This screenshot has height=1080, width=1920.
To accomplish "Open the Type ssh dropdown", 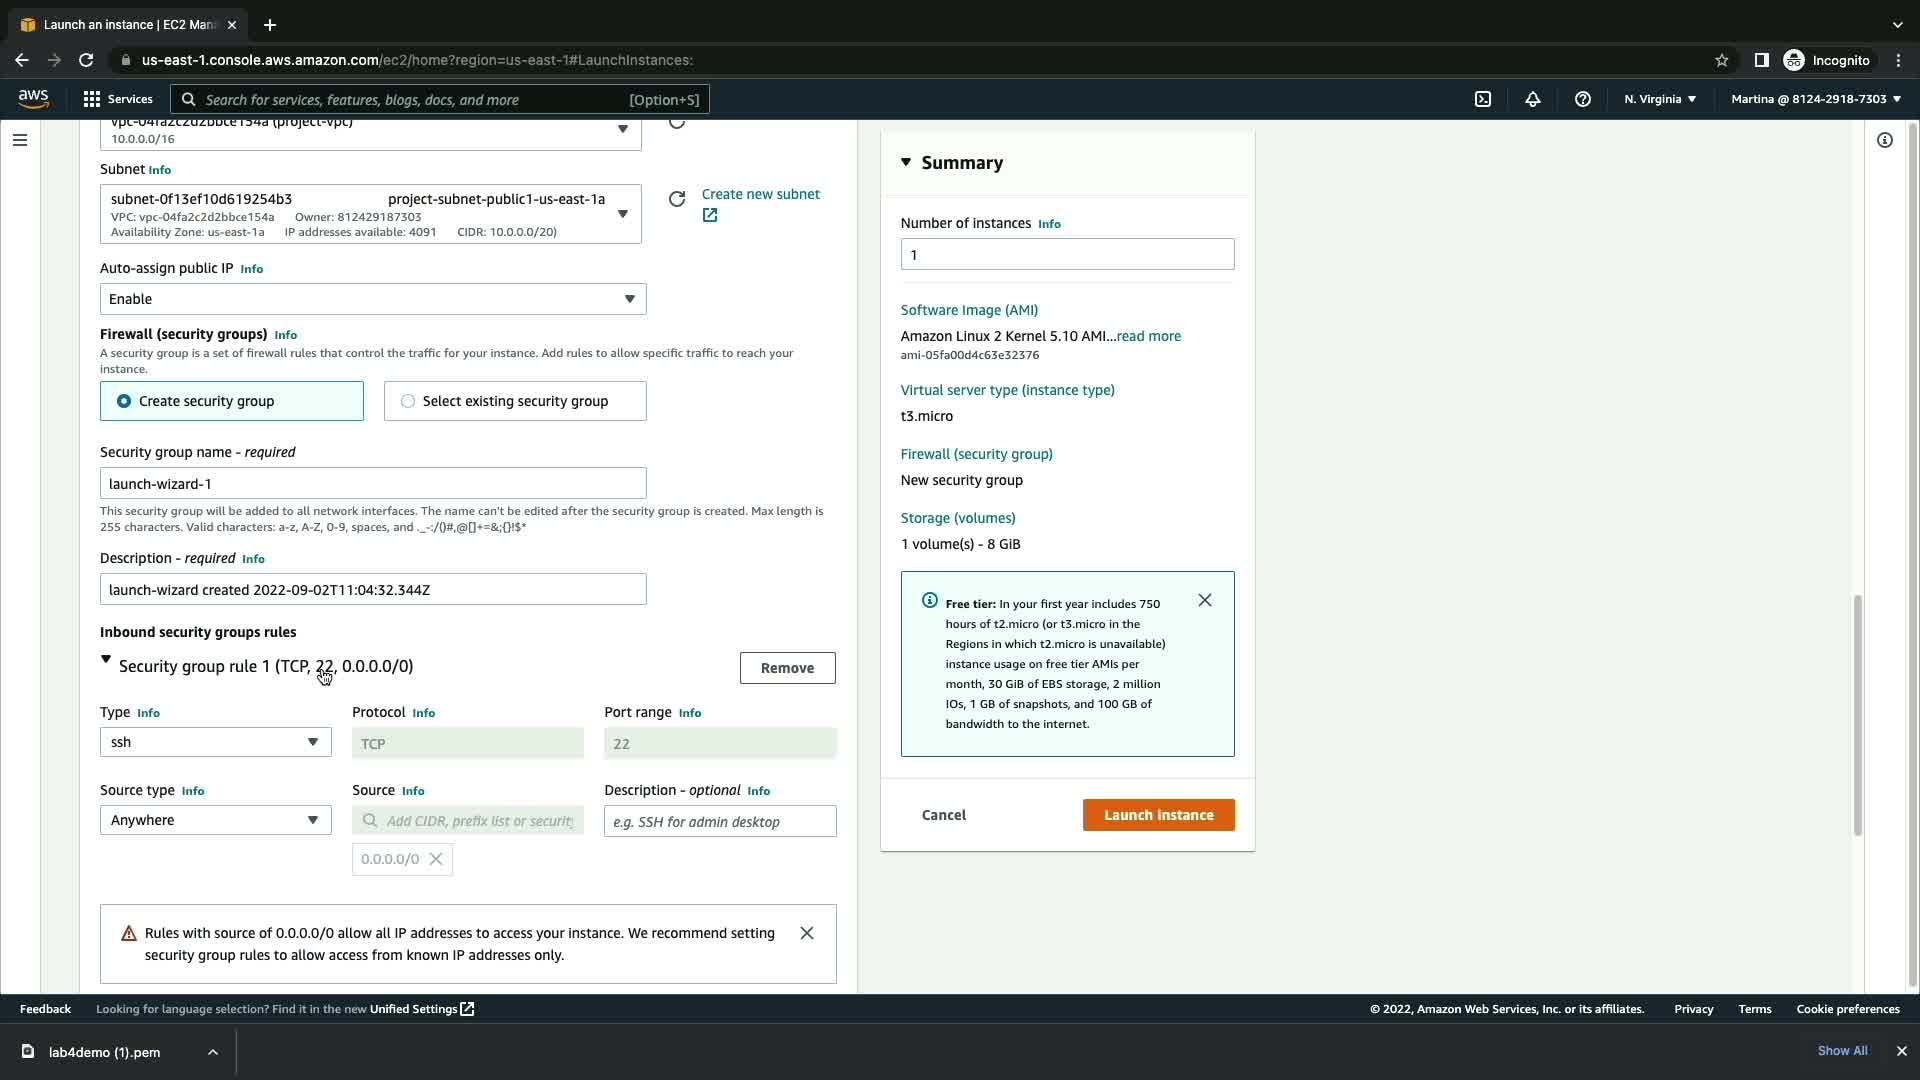I will click(215, 742).
